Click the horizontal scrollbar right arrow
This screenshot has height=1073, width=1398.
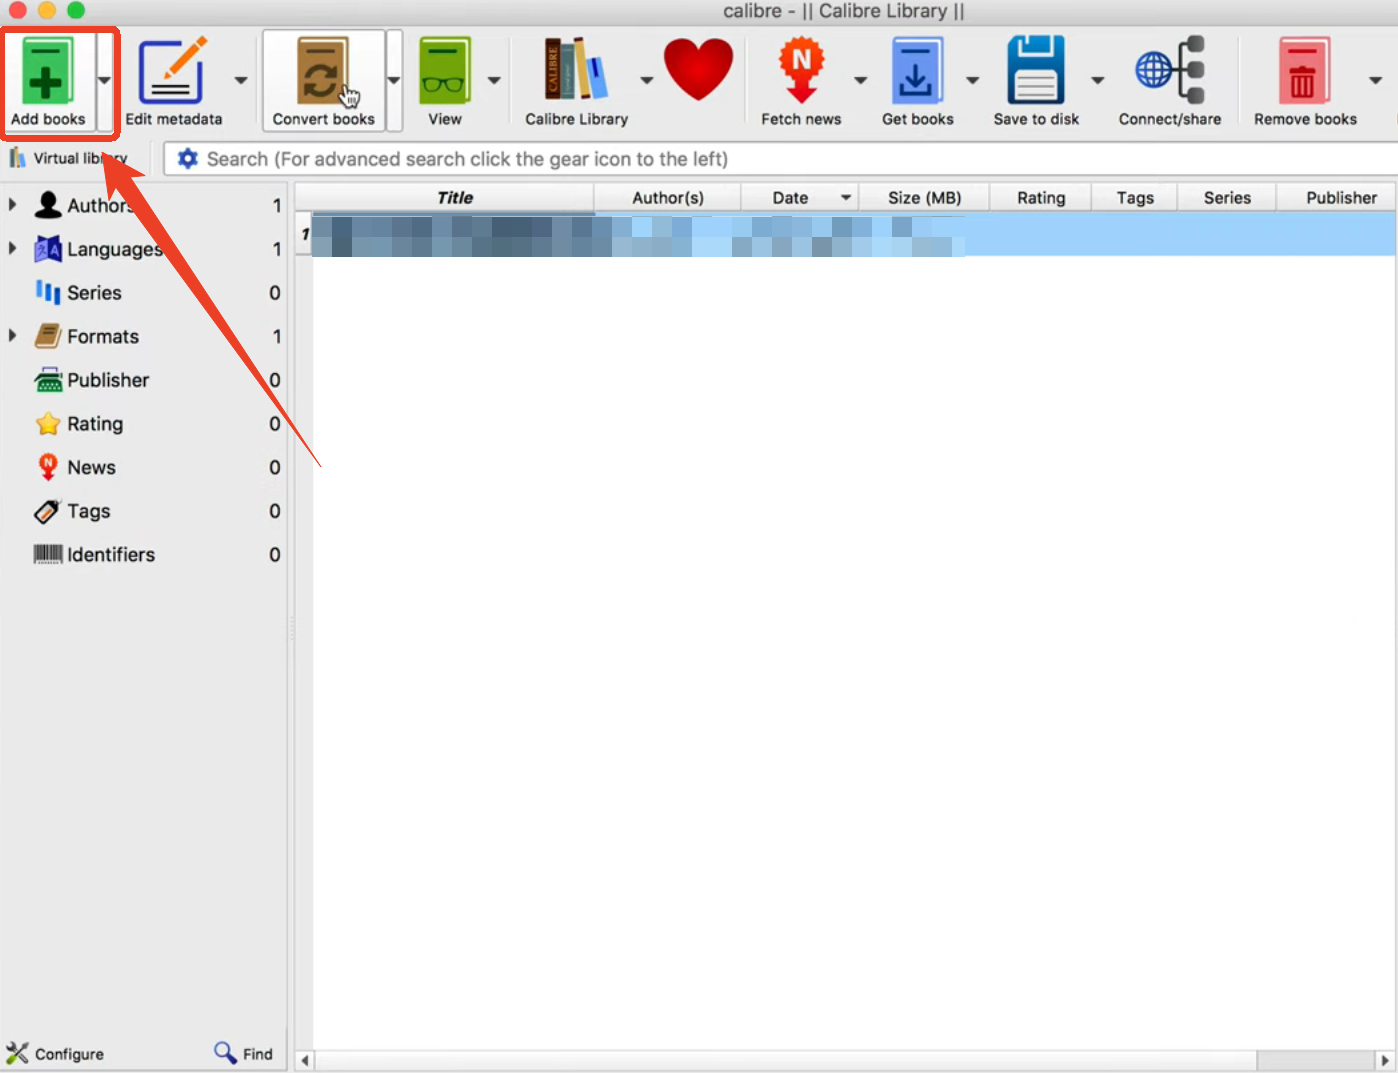[1385, 1060]
